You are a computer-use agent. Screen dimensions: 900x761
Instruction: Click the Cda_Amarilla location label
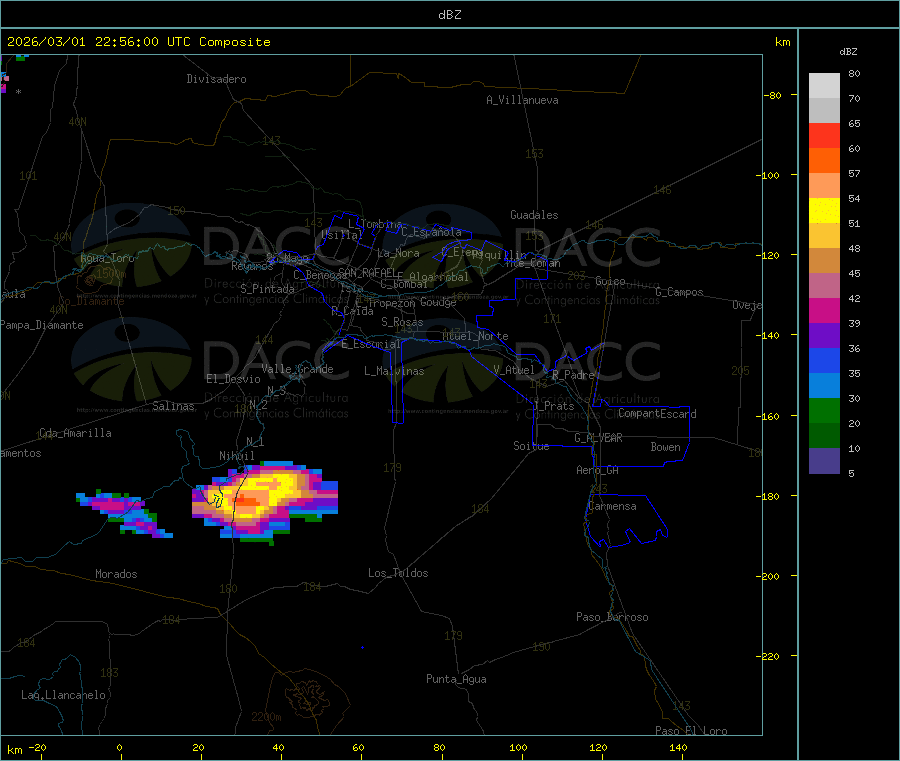[x=75, y=433]
